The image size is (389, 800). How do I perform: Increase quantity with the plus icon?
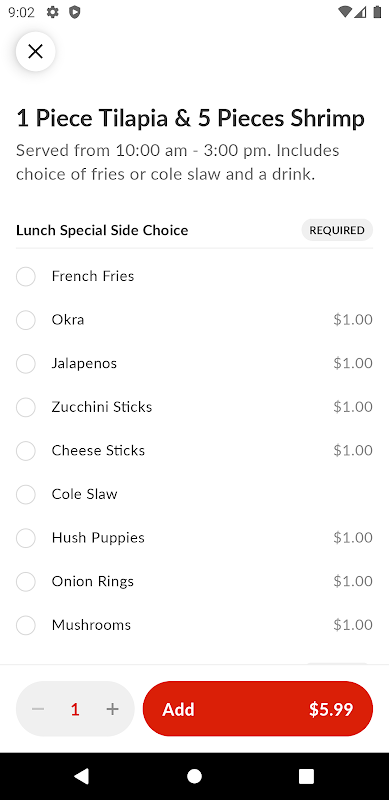pos(112,709)
